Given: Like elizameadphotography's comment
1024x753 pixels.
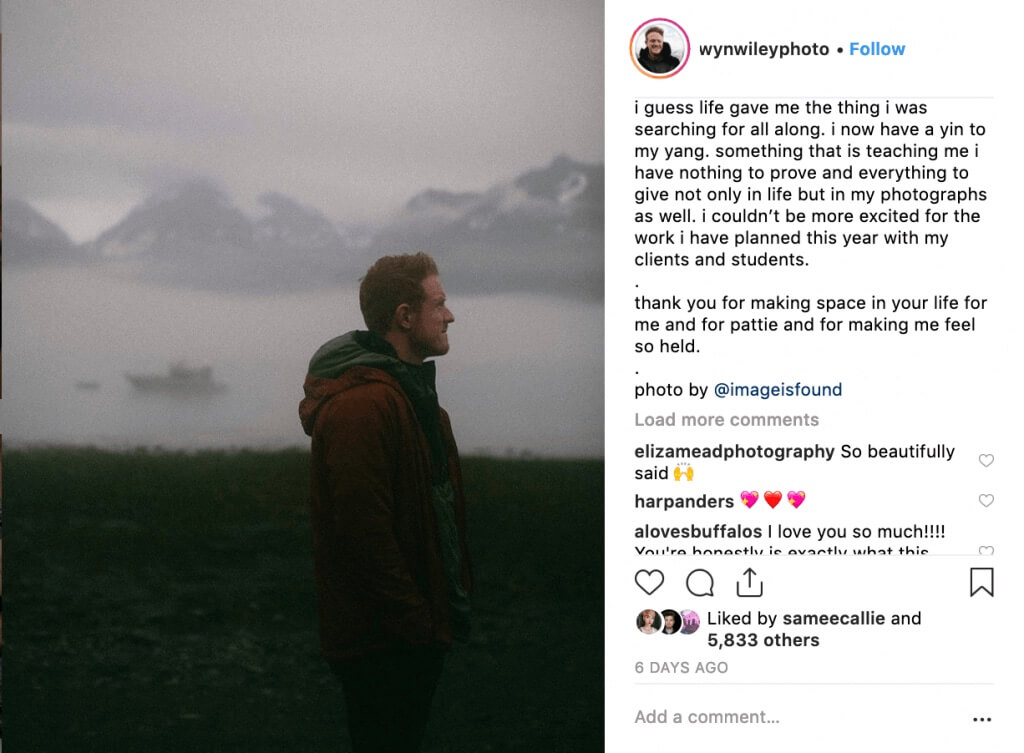Looking at the screenshot, I should click(986, 460).
